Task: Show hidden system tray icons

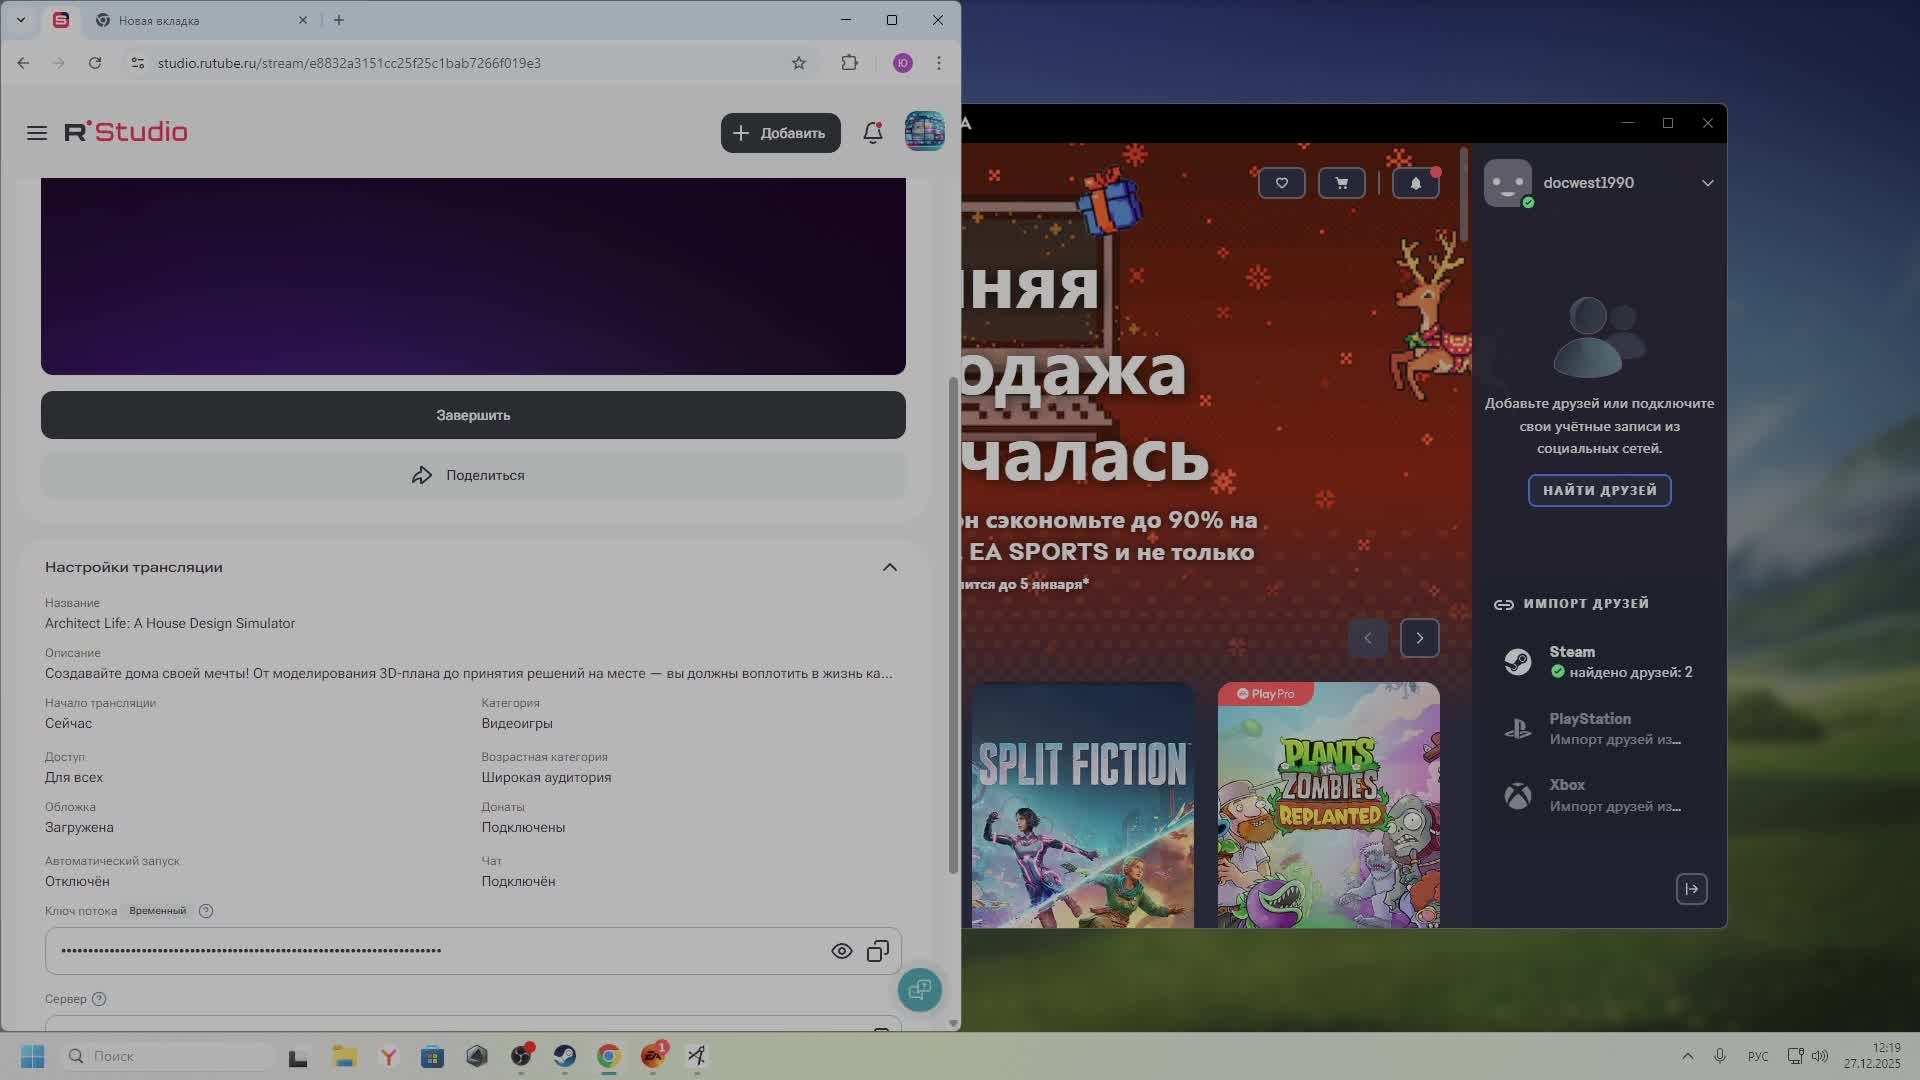Action: tap(1687, 1056)
